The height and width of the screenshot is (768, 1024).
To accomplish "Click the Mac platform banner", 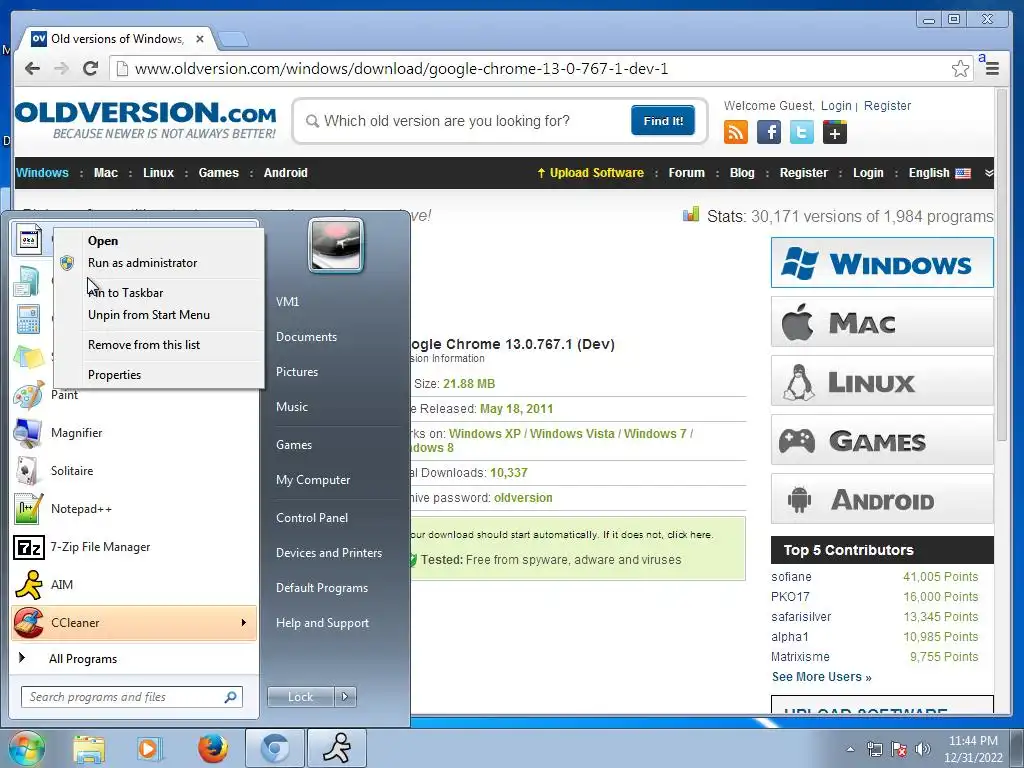I will 882,322.
